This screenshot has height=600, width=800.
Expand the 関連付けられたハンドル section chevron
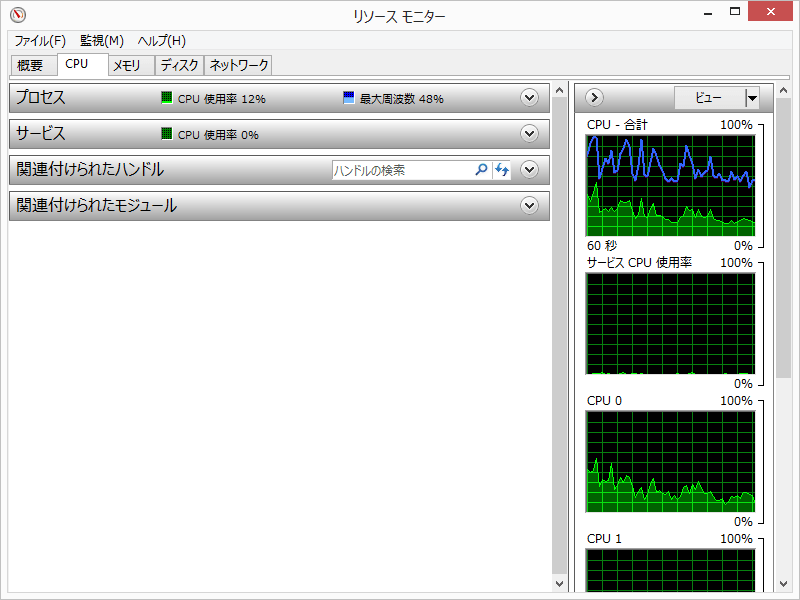pyautogui.click(x=530, y=169)
